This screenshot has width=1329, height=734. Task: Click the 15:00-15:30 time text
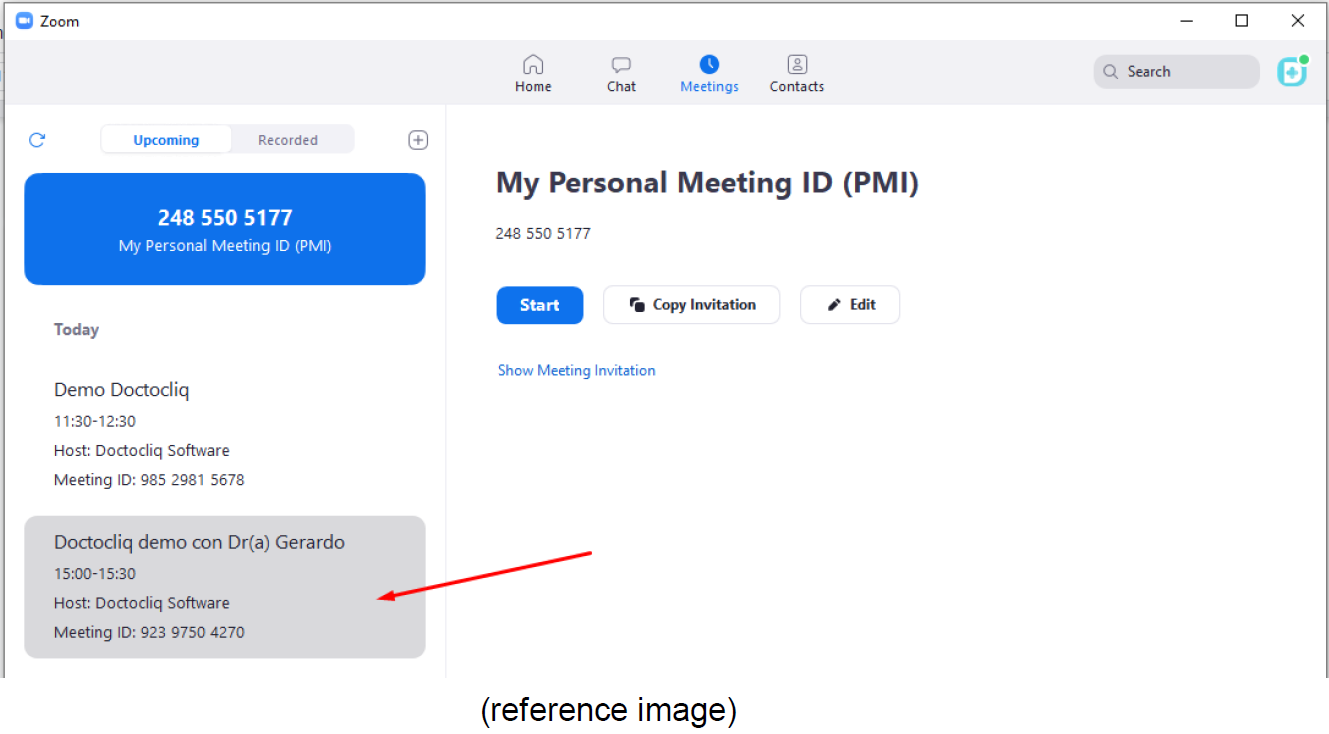click(x=95, y=573)
